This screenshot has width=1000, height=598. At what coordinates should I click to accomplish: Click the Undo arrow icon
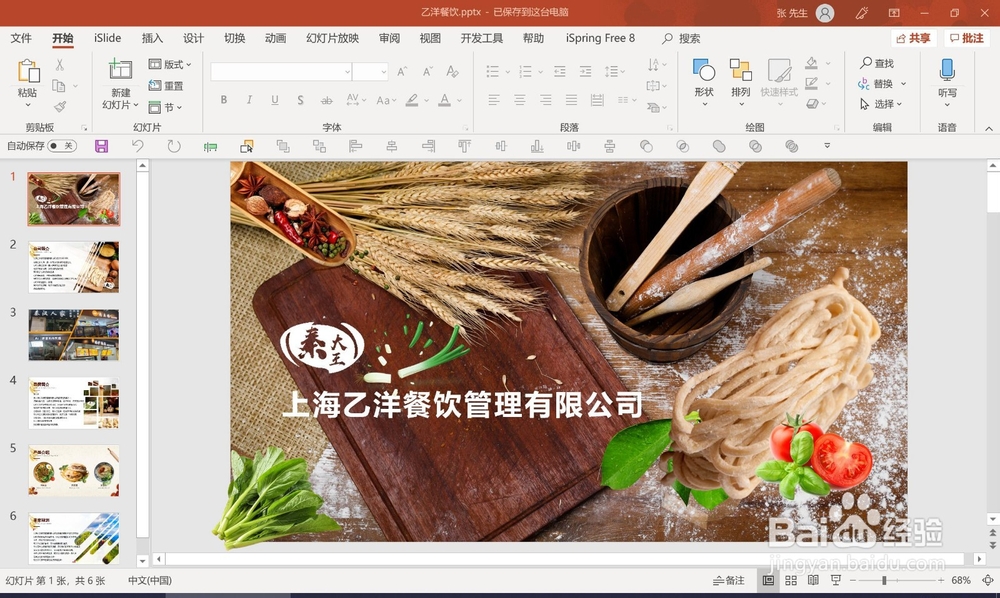[x=138, y=146]
